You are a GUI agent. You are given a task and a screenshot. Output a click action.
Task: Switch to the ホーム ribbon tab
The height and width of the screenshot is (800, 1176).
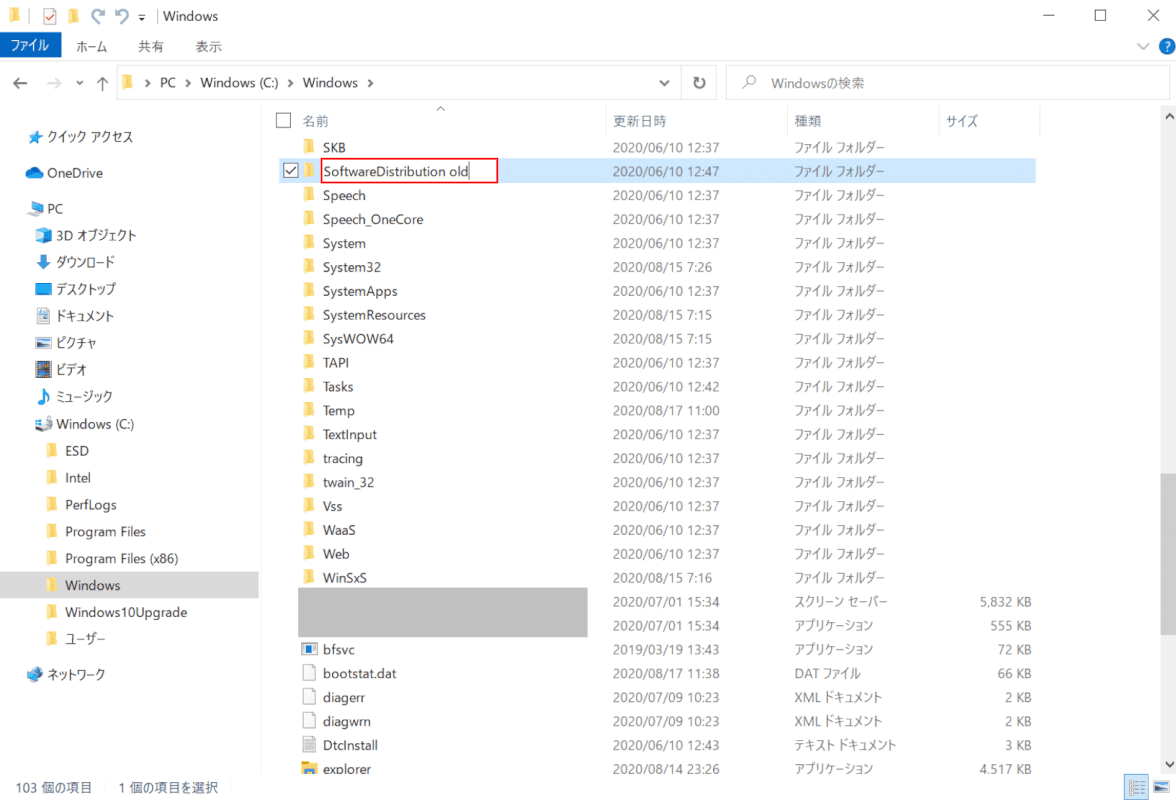92,46
